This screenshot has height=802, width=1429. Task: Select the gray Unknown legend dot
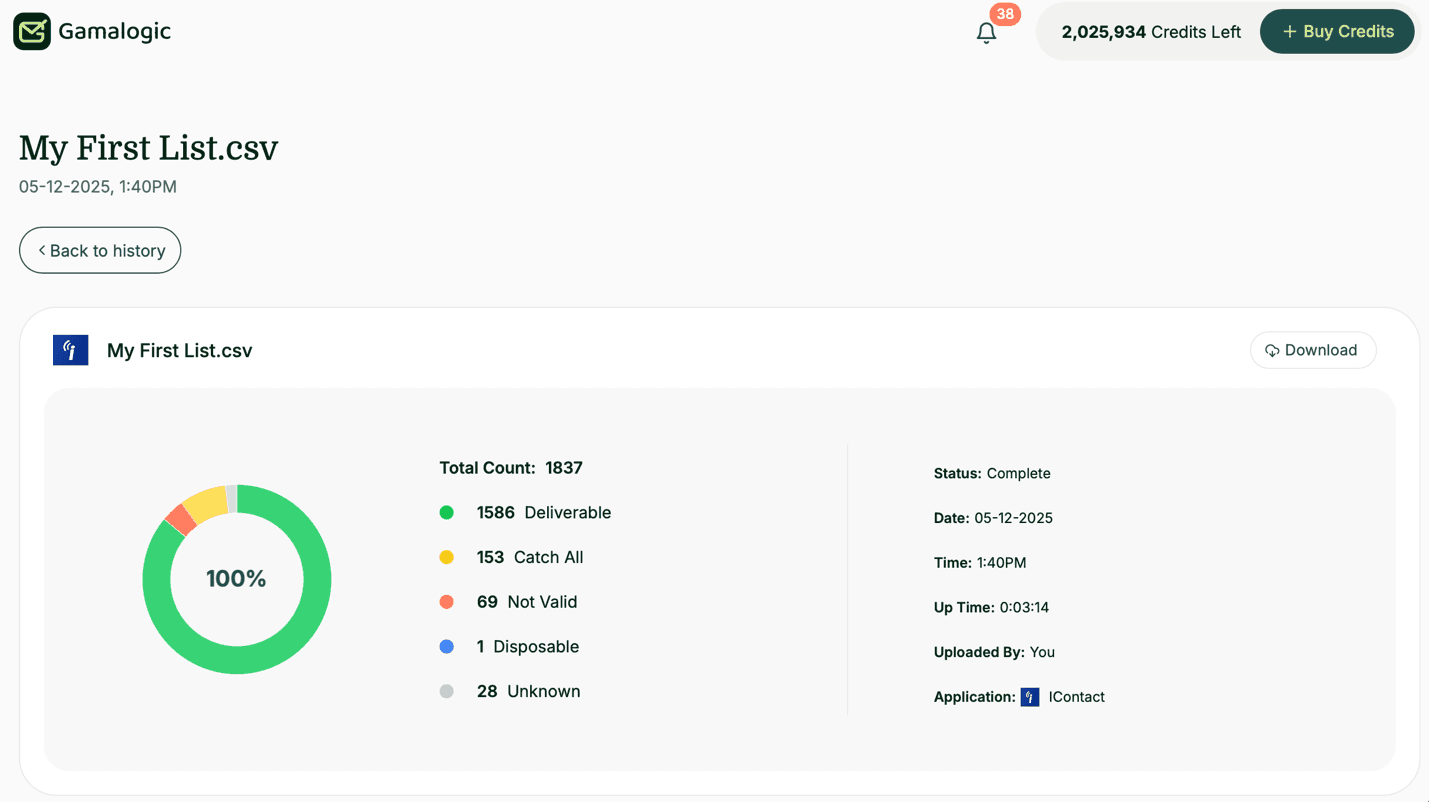tap(447, 691)
